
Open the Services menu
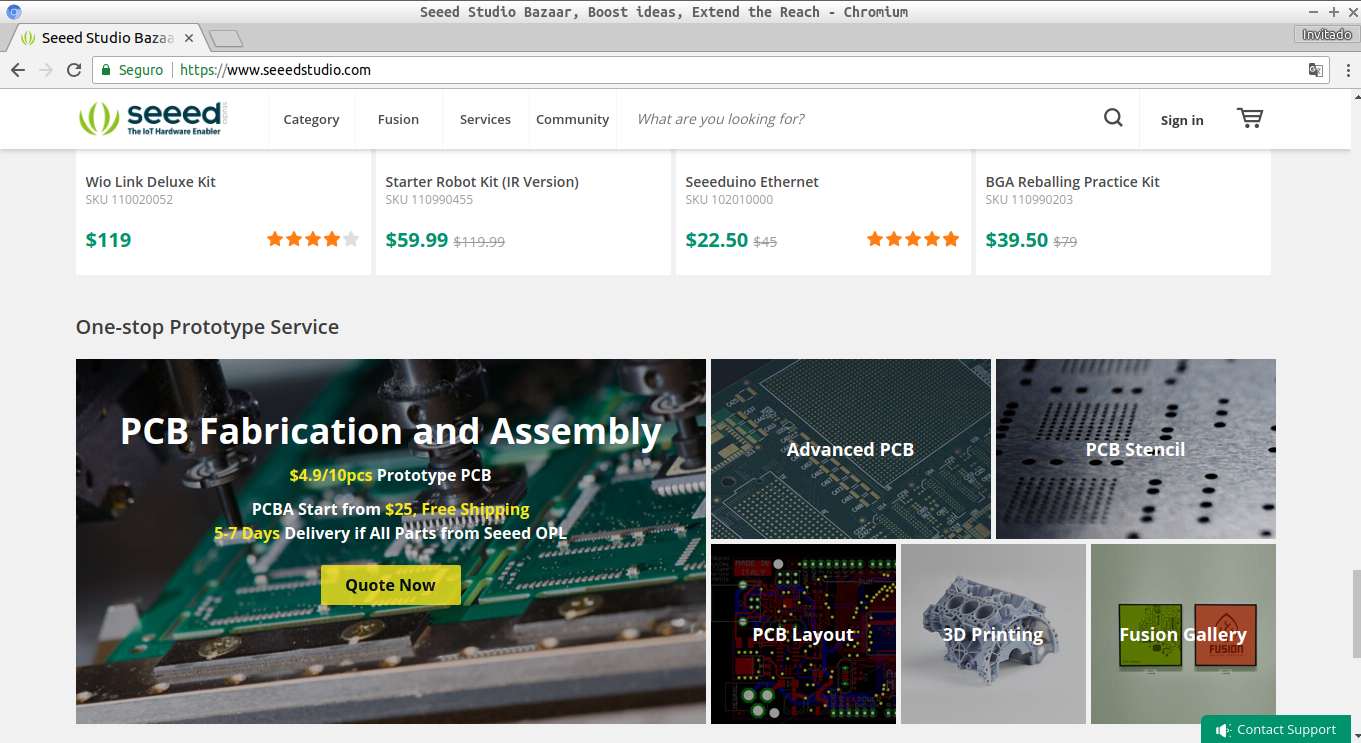click(x=485, y=119)
